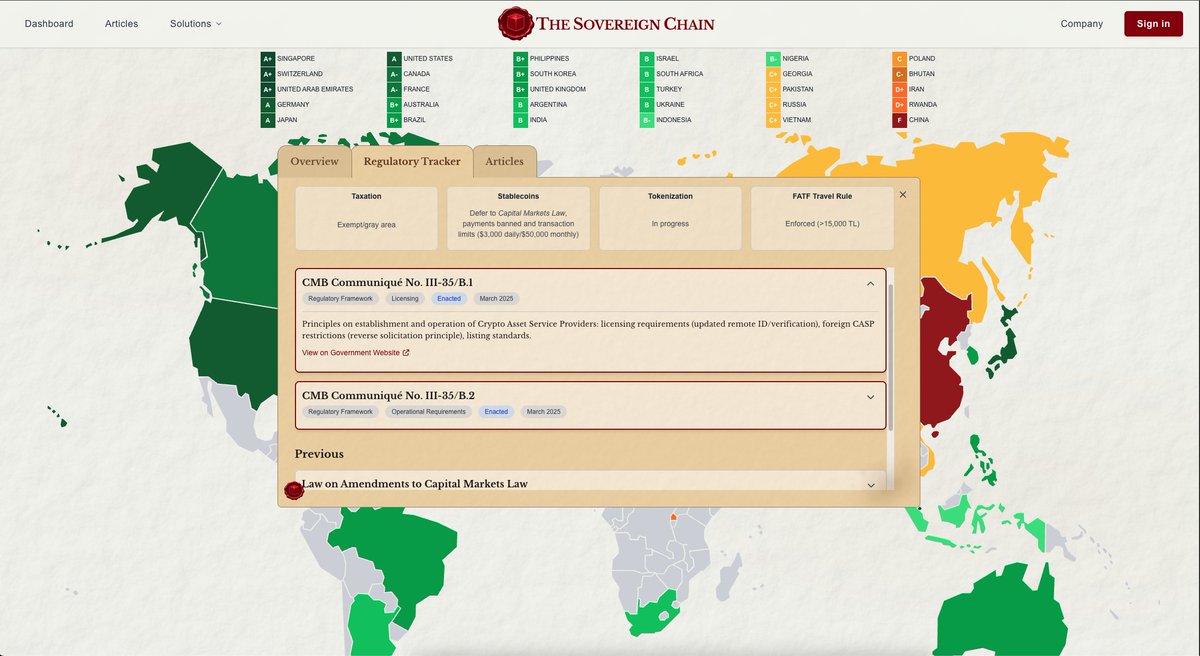1200x656 pixels.
Task: Select INDIA in the ranking legend
Action: pyautogui.click(x=539, y=120)
